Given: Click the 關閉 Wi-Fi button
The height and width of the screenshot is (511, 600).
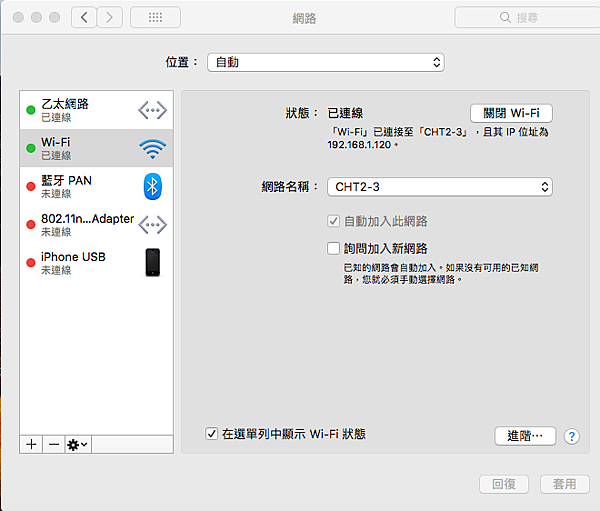Looking at the screenshot, I should 511,113.
